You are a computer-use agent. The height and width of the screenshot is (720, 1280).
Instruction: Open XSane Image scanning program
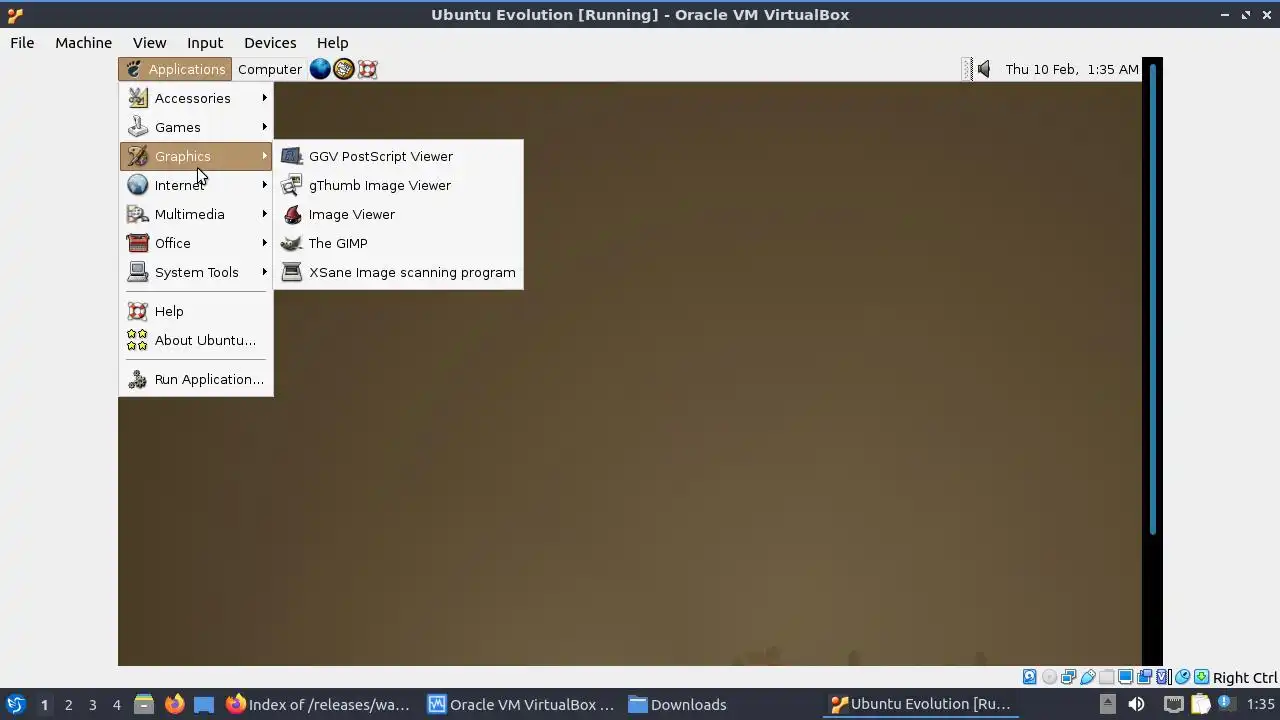pos(398,272)
